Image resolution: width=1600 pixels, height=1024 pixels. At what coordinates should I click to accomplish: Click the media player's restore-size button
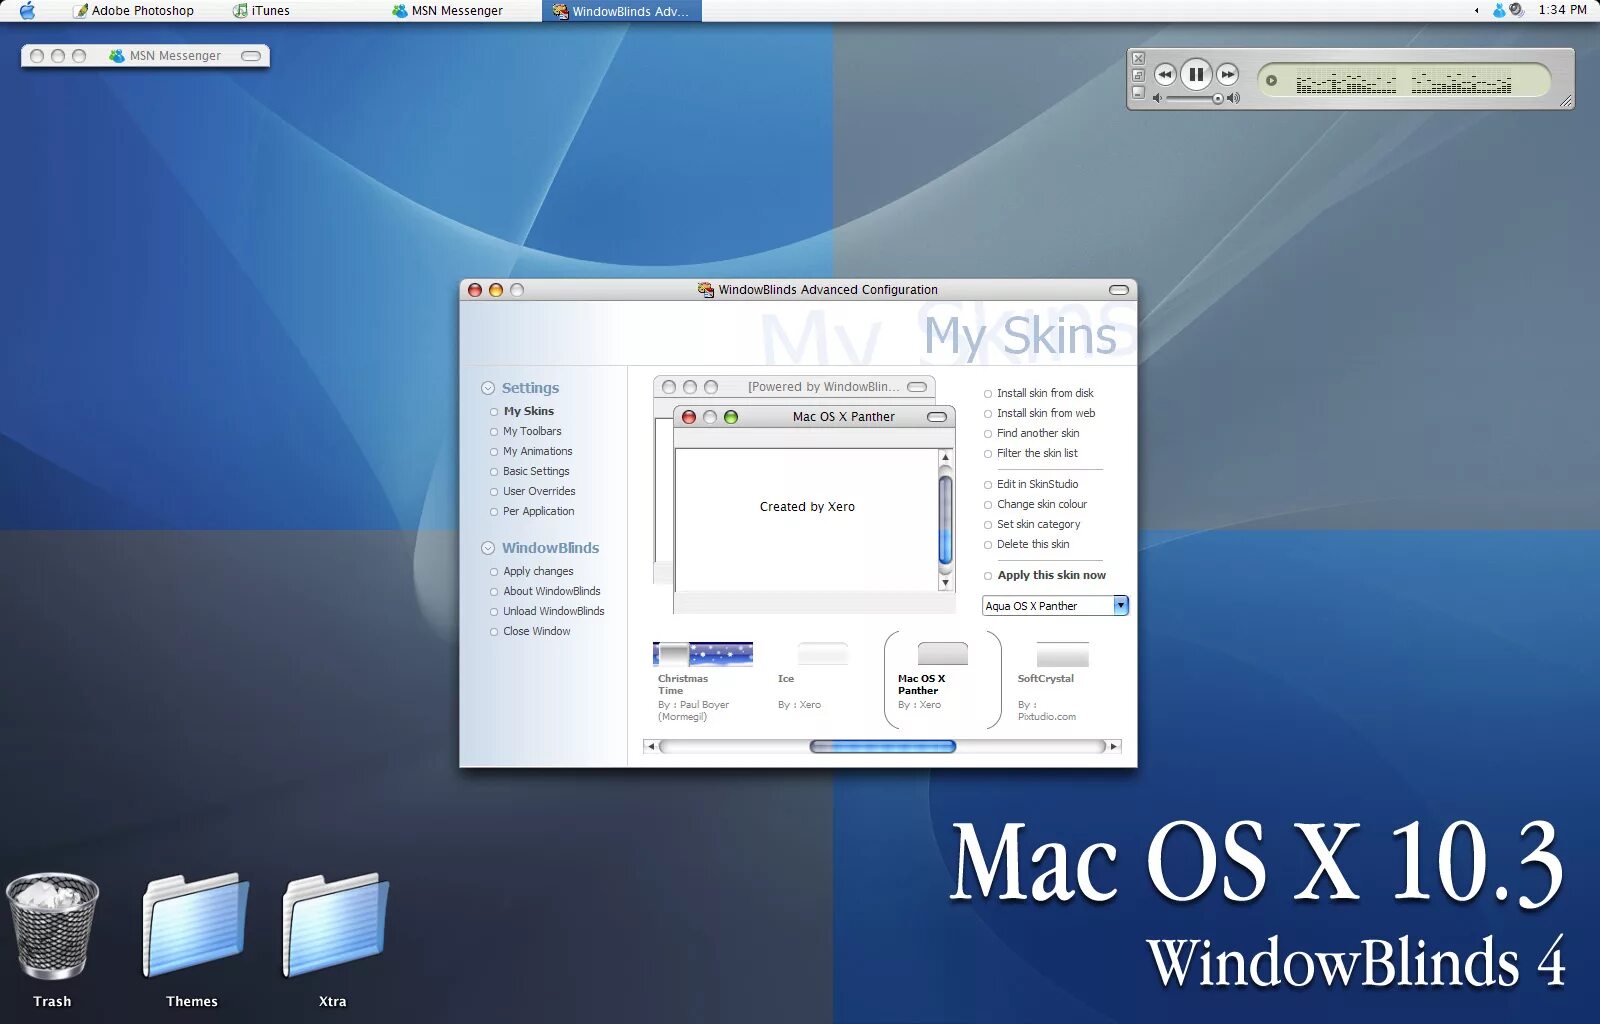click(1138, 76)
